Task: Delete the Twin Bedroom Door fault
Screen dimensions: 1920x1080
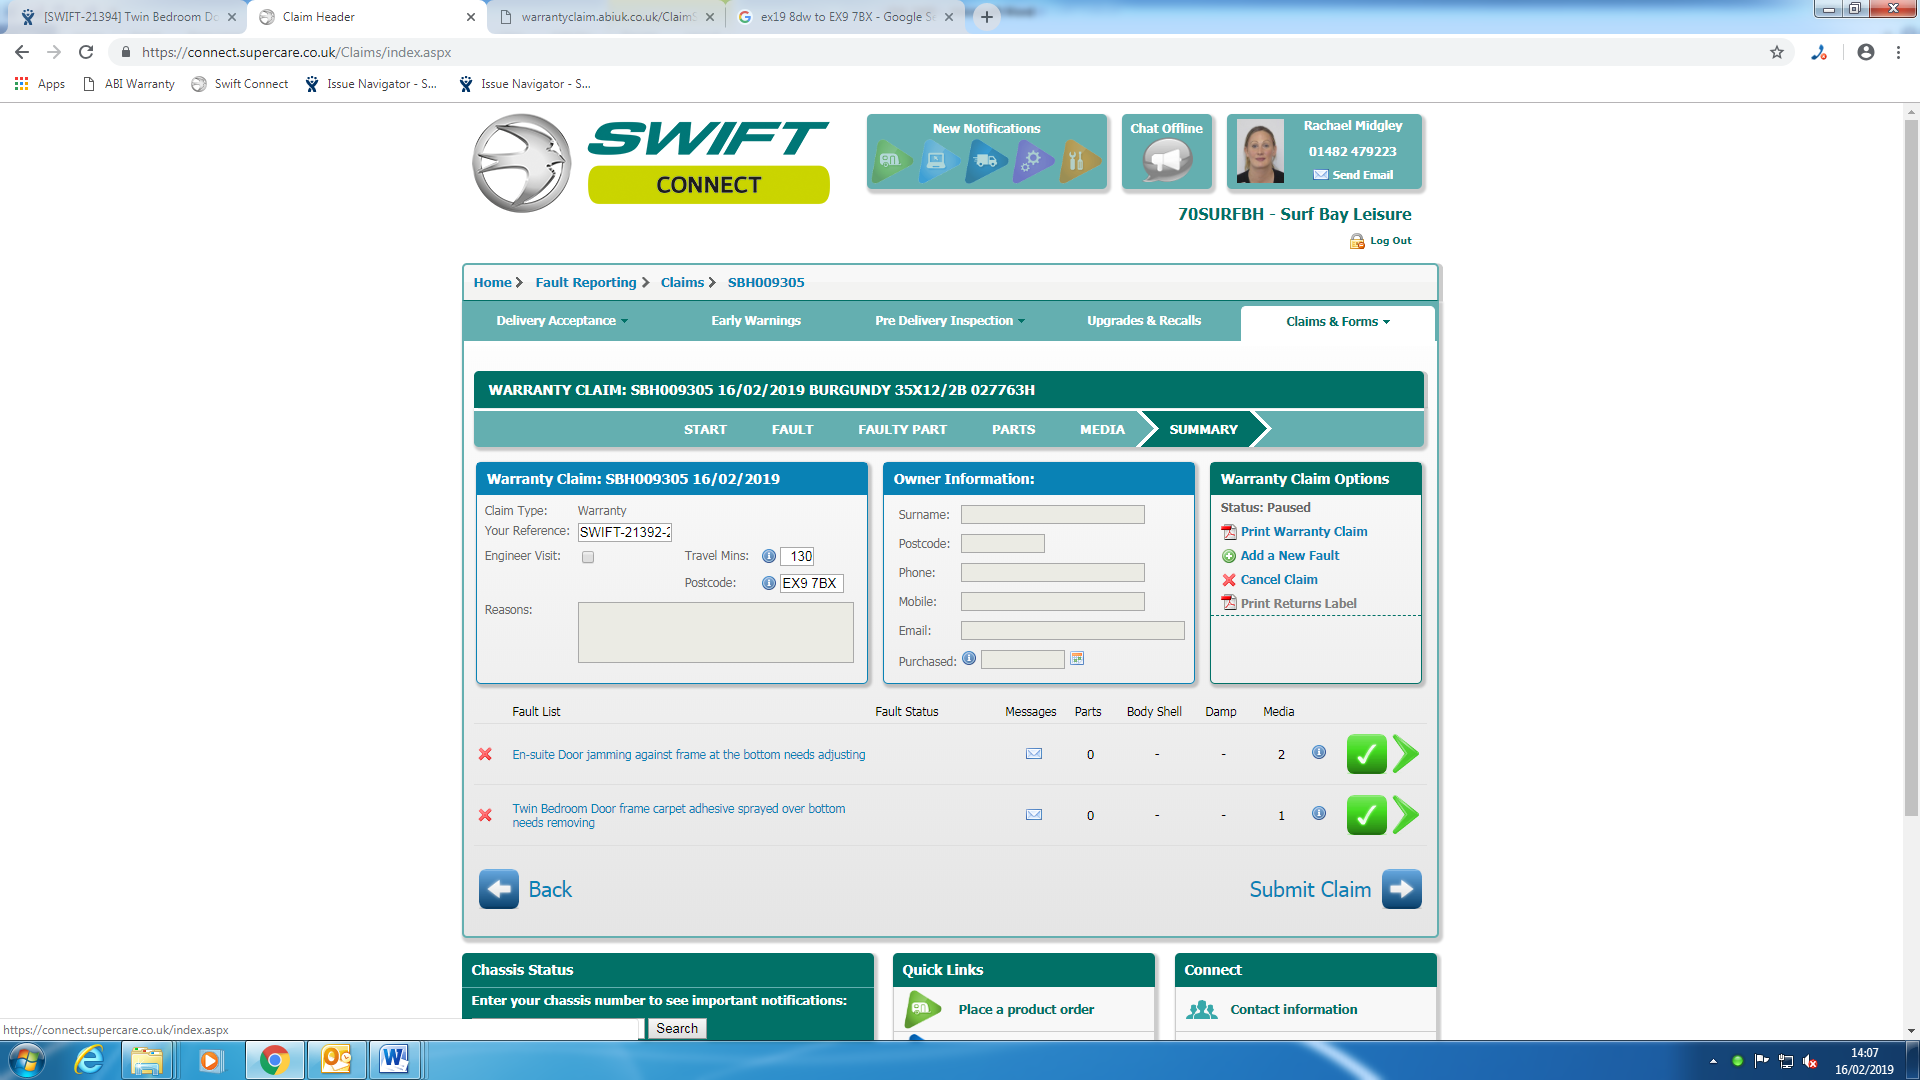Action: (x=485, y=815)
